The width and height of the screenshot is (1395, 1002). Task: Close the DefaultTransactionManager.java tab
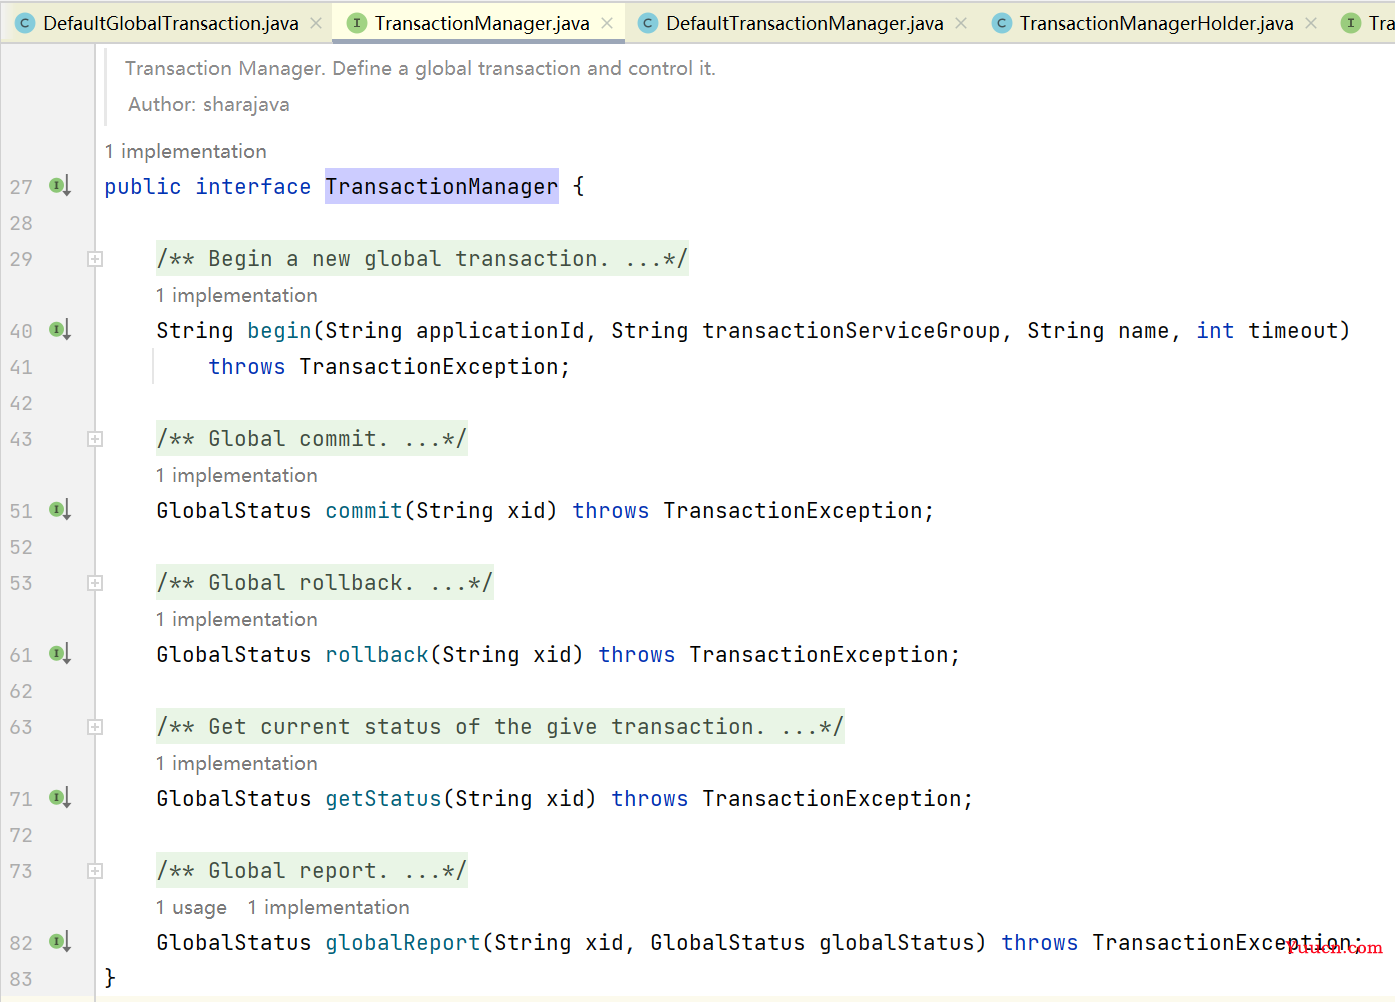click(x=961, y=23)
